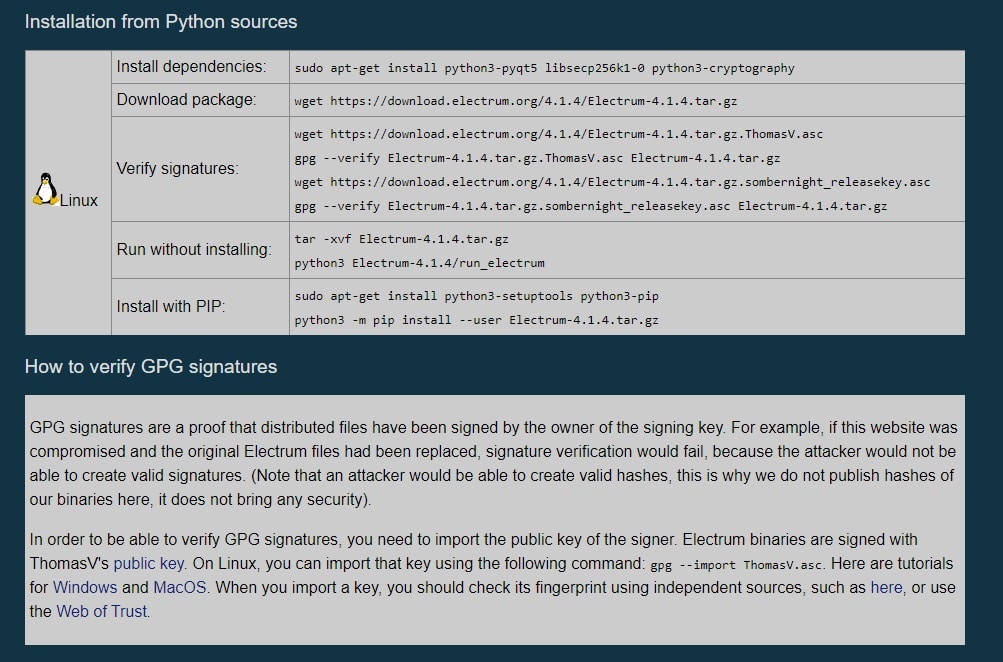Click the apt-get install dependencies command

point(544,68)
